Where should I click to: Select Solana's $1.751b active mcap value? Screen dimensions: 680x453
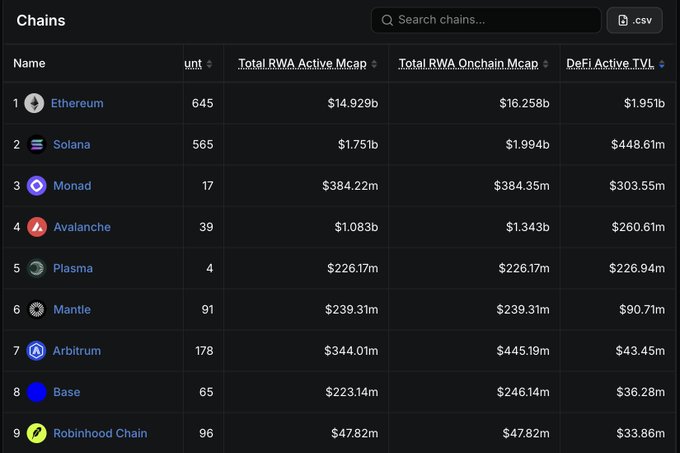pos(358,144)
